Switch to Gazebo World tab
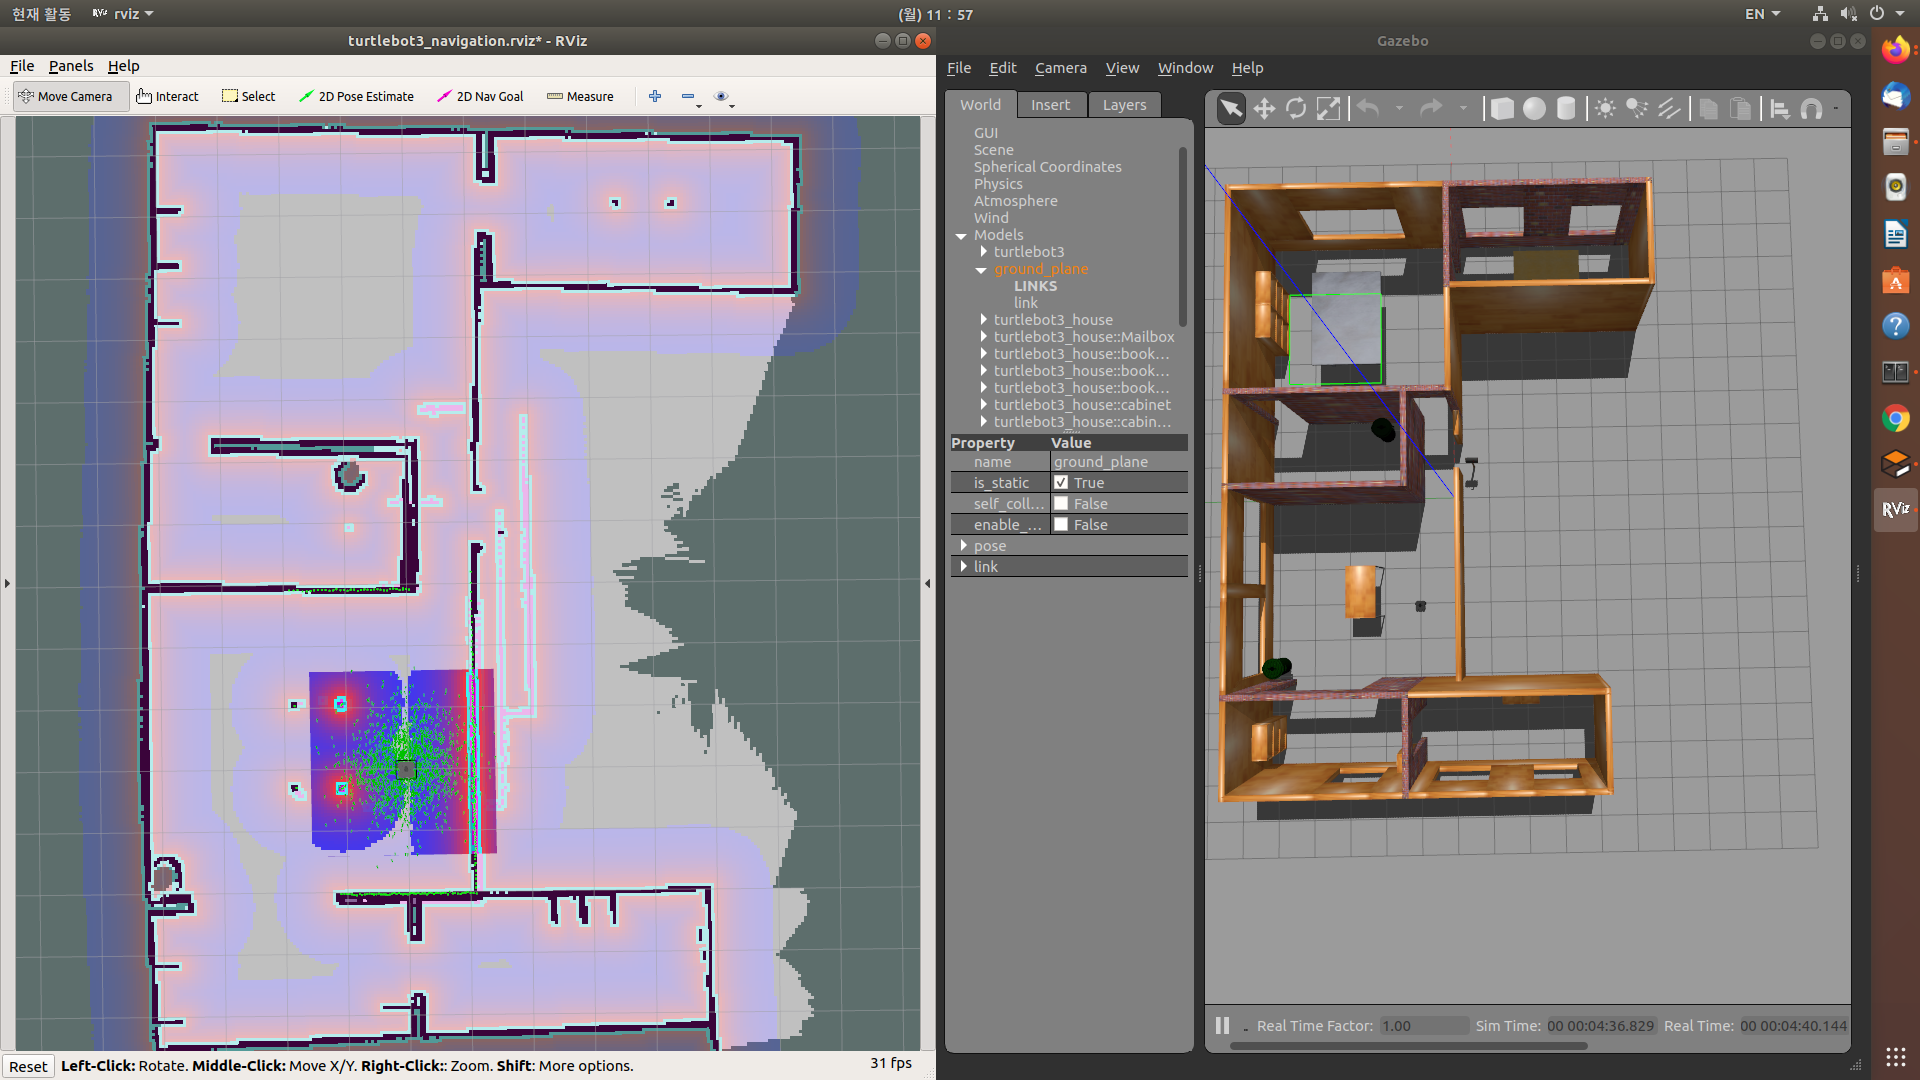 click(x=980, y=105)
